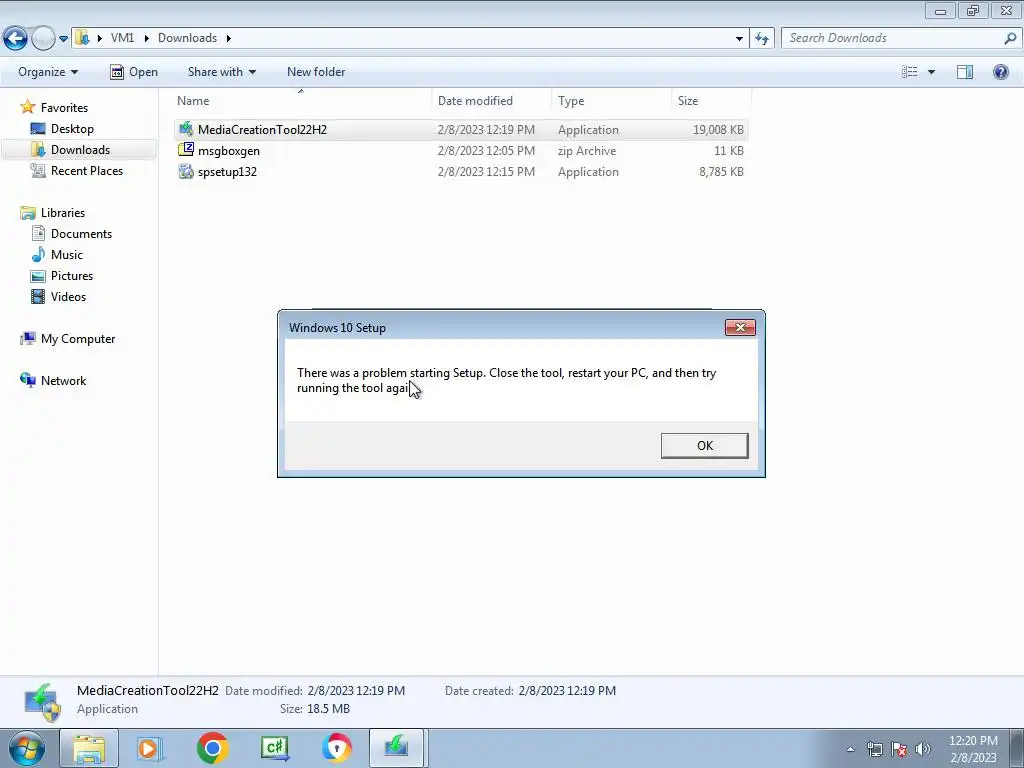The image size is (1024, 768).
Task: Open the shield browser taskbar icon
Action: pyautogui.click(x=337, y=748)
